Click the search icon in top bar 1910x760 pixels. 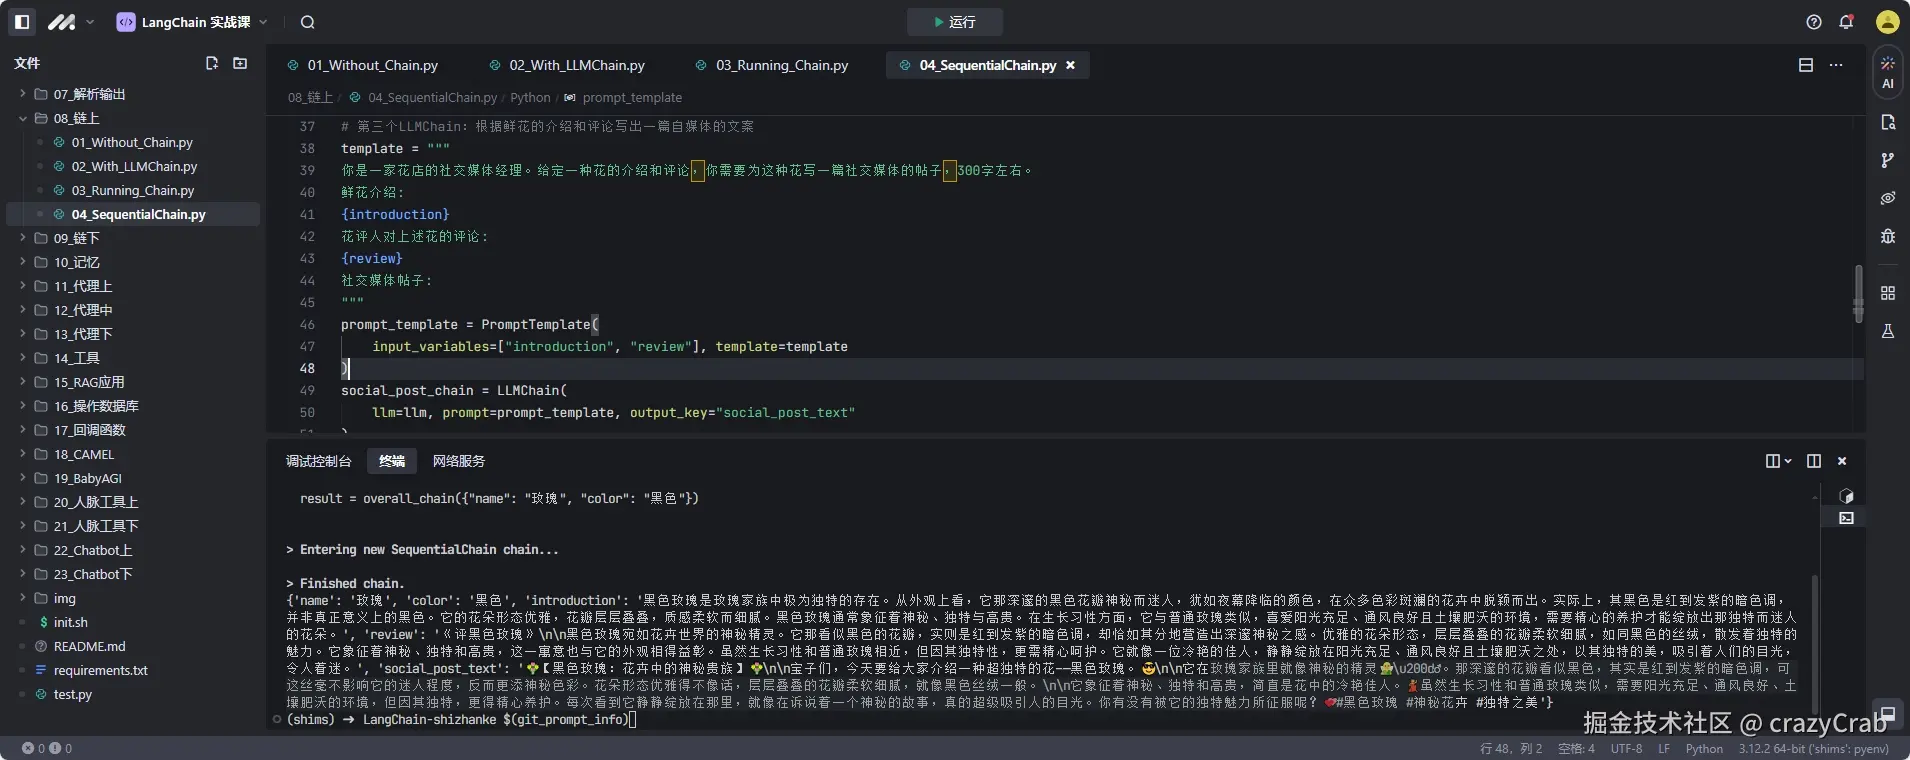307,22
